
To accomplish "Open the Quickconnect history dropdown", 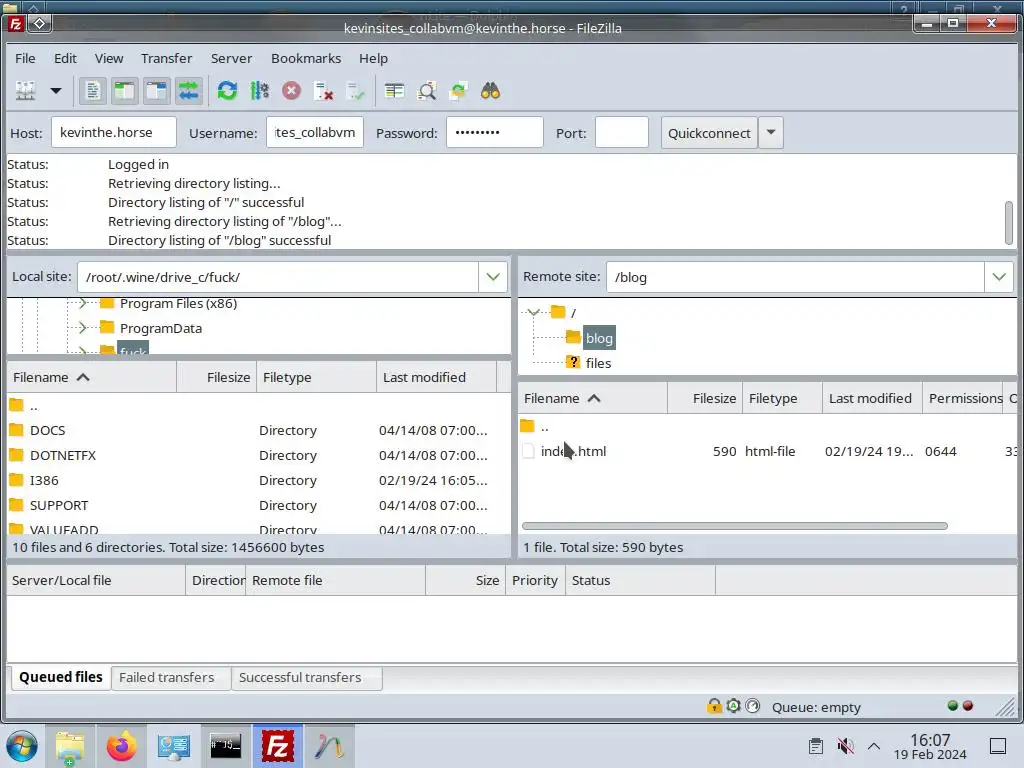I will [771, 133].
